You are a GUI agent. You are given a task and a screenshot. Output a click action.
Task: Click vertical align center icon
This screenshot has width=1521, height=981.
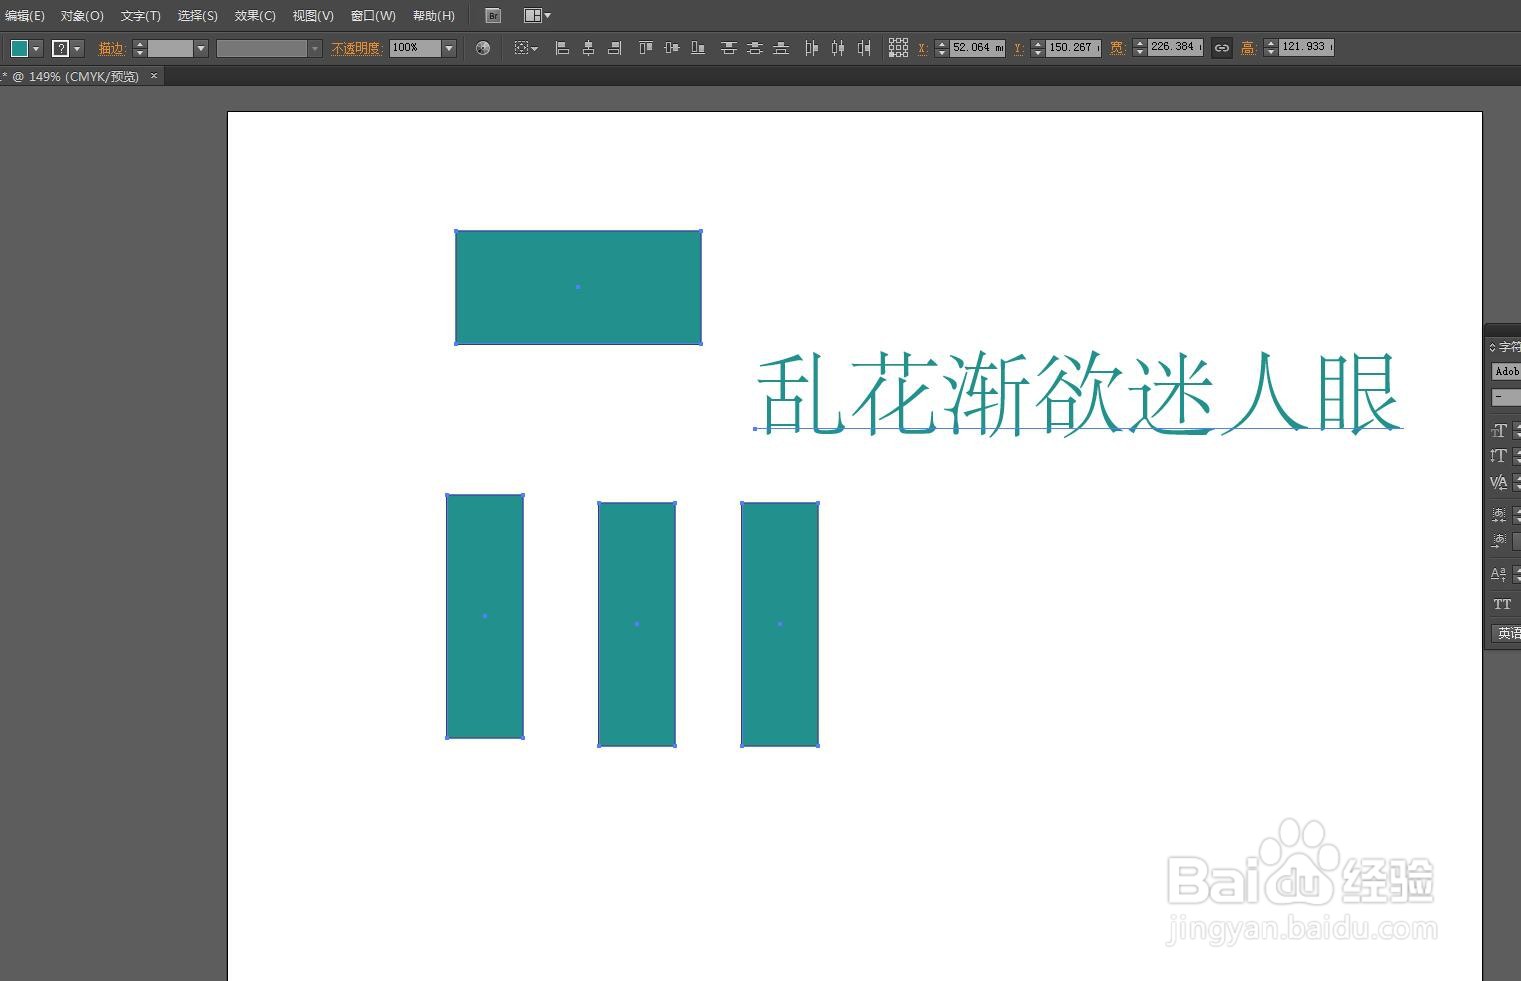pyautogui.click(x=672, y=47)
